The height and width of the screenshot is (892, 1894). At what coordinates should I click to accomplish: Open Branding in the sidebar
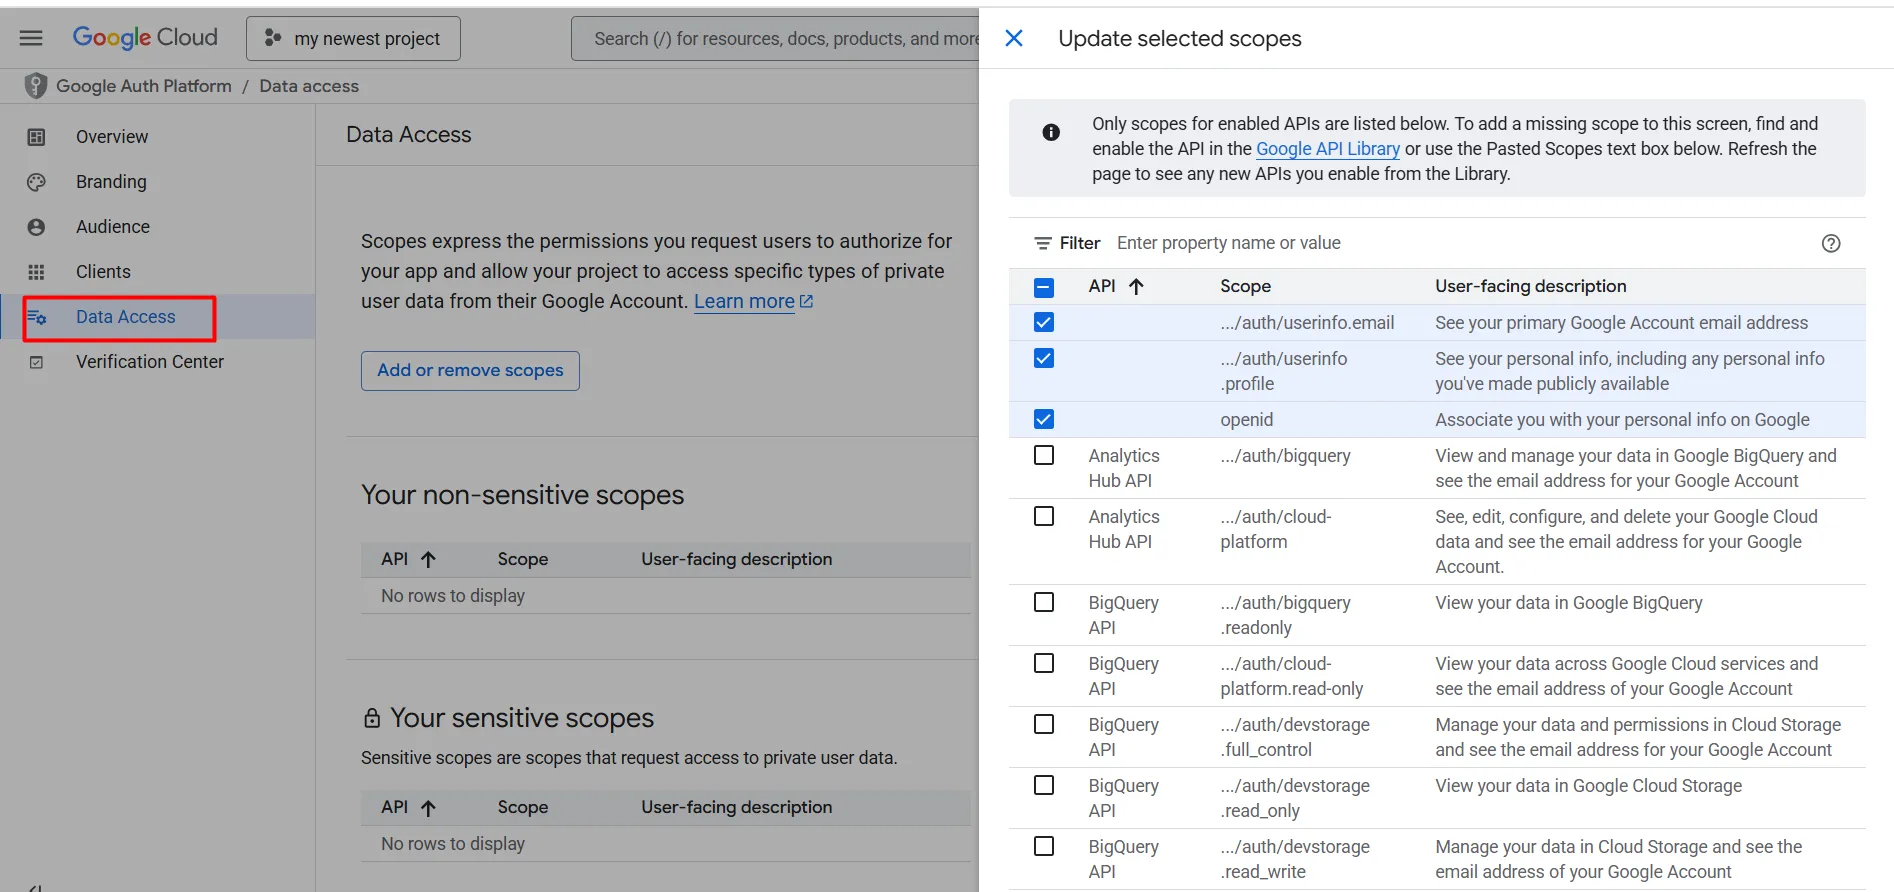point(111,182)
